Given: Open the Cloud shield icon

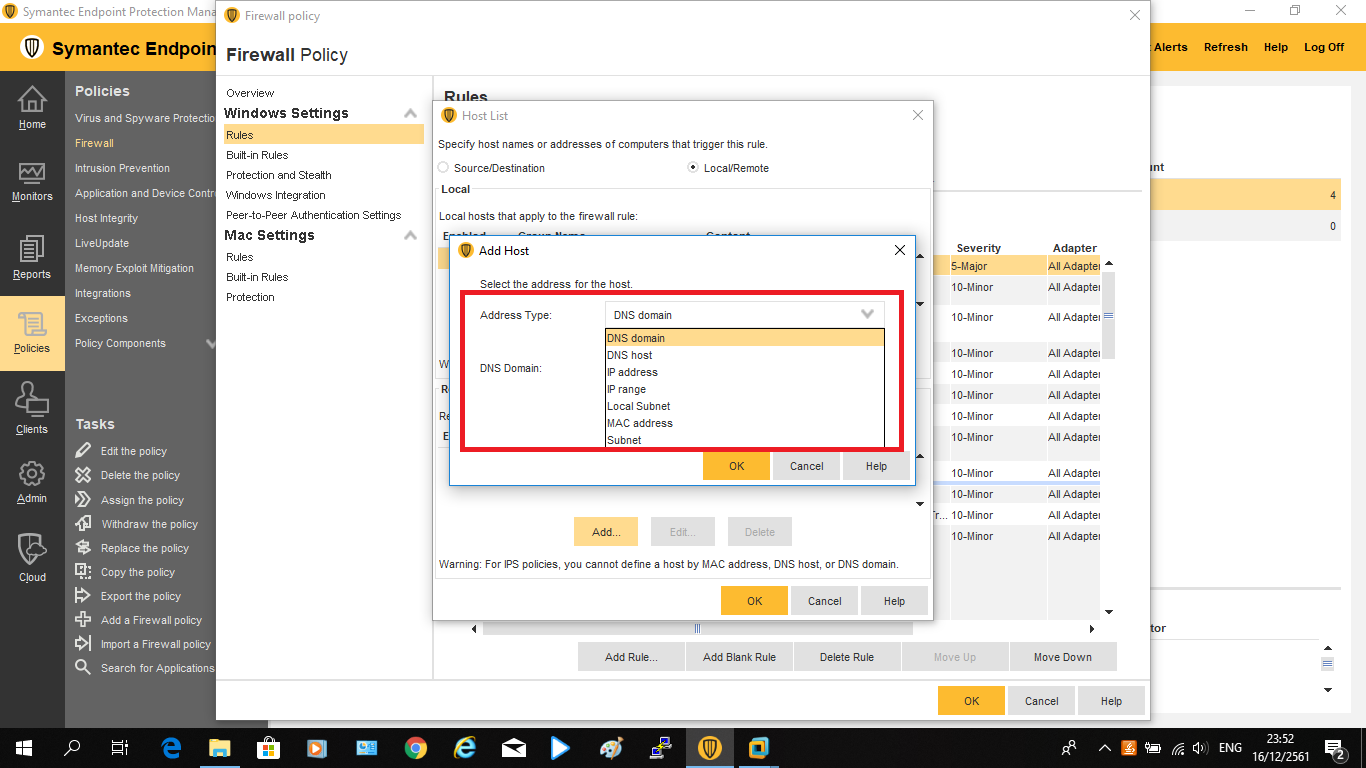Looking at the screenshot, I should [32, 550].
